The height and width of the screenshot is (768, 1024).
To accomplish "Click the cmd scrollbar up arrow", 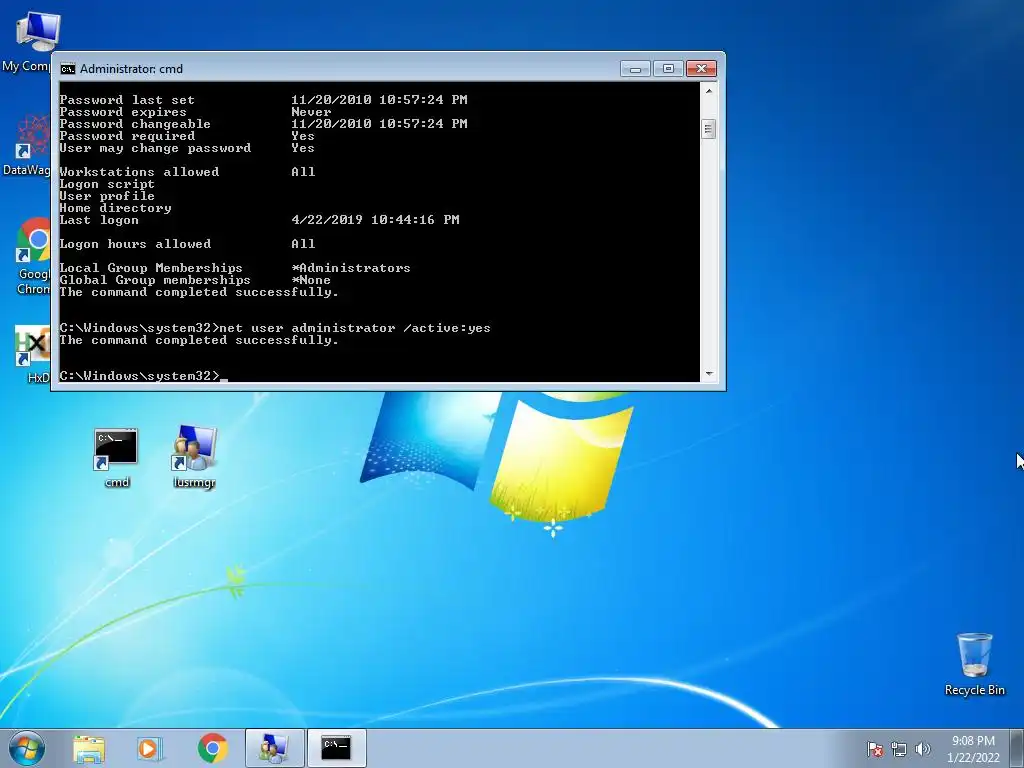I will 709,91.
